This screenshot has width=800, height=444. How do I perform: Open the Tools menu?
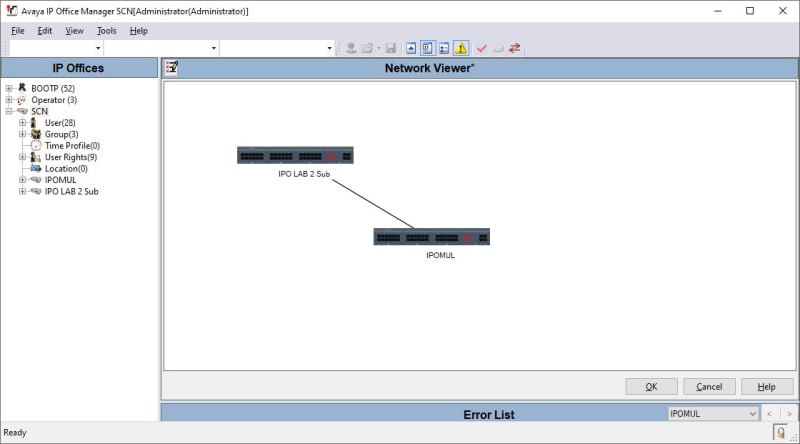pyautogui.click(x=107, y=31)
